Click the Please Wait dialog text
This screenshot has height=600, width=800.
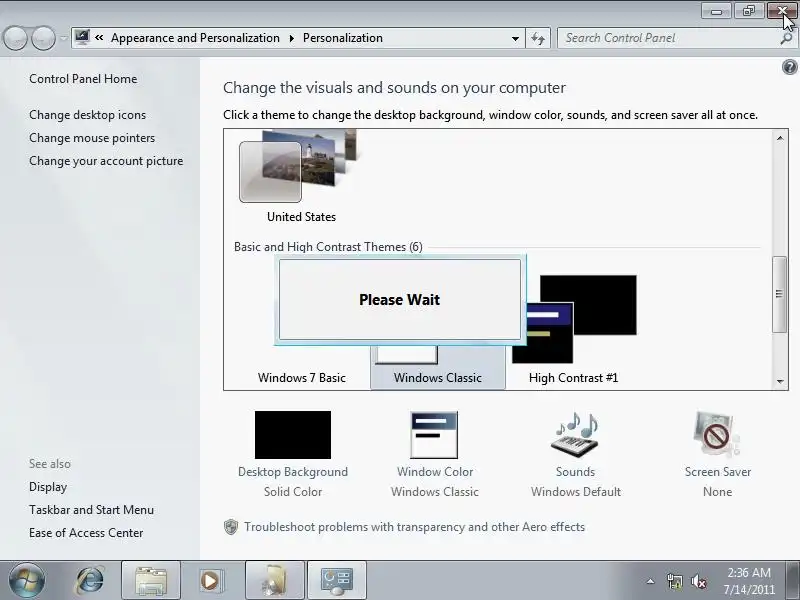pyautogui.click(x=399, y=299)
